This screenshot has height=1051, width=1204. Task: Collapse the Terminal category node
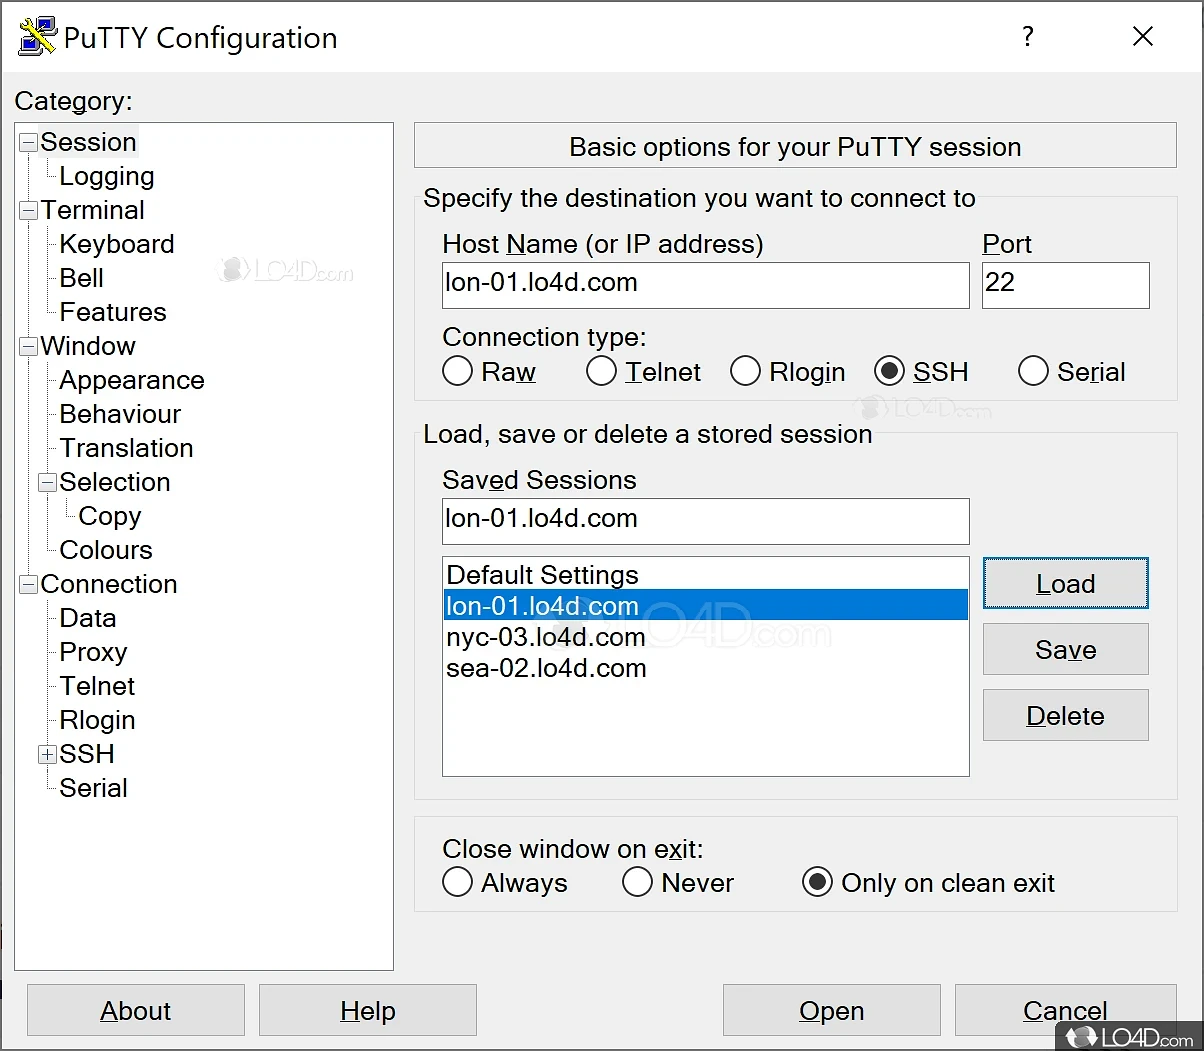pyautogui.click(x=28, y=211)
